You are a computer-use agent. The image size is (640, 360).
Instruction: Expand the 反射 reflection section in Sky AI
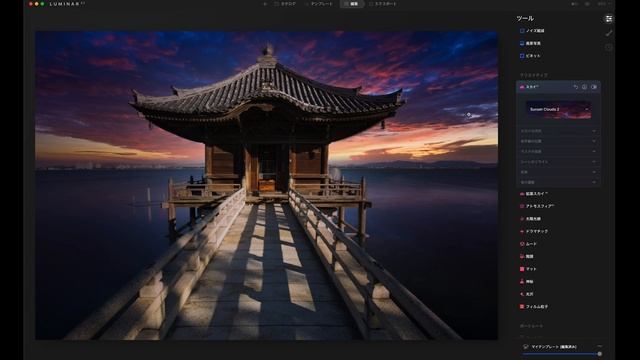point(558,172)
